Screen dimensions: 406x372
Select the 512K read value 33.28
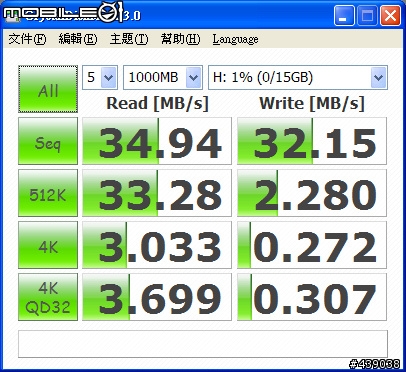click(x=157, y=193)
